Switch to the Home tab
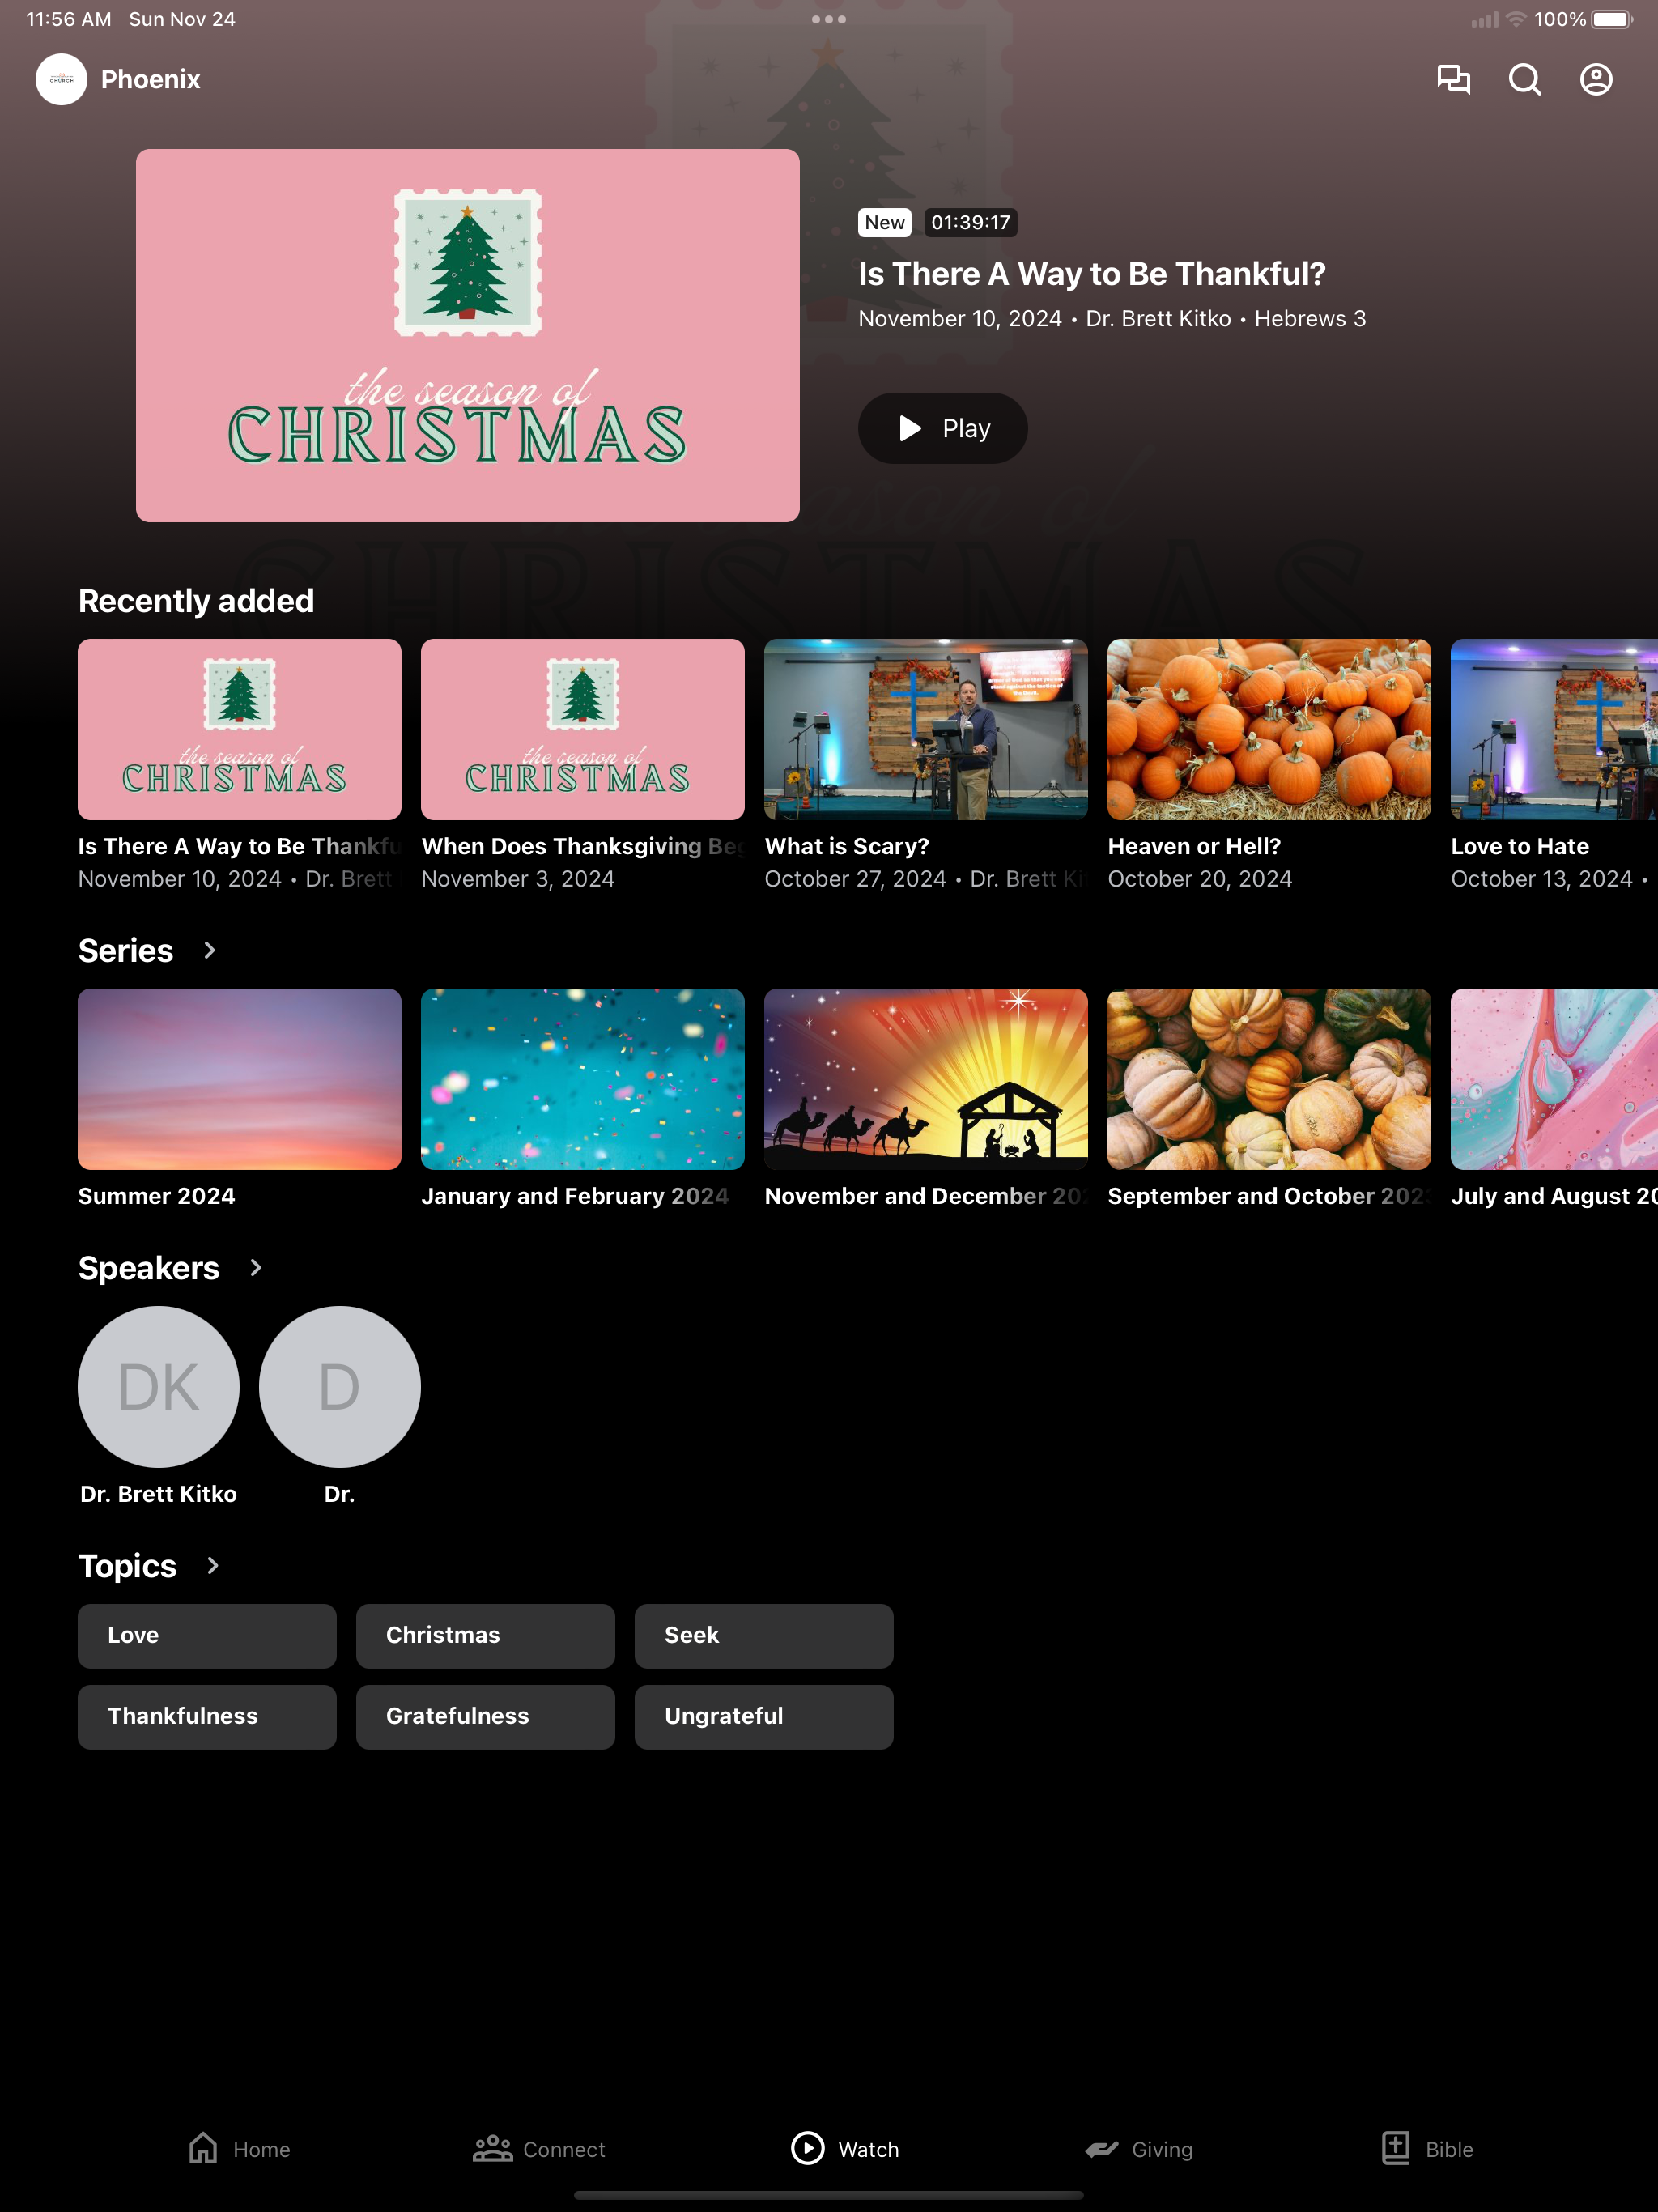 pos(240,2148)
